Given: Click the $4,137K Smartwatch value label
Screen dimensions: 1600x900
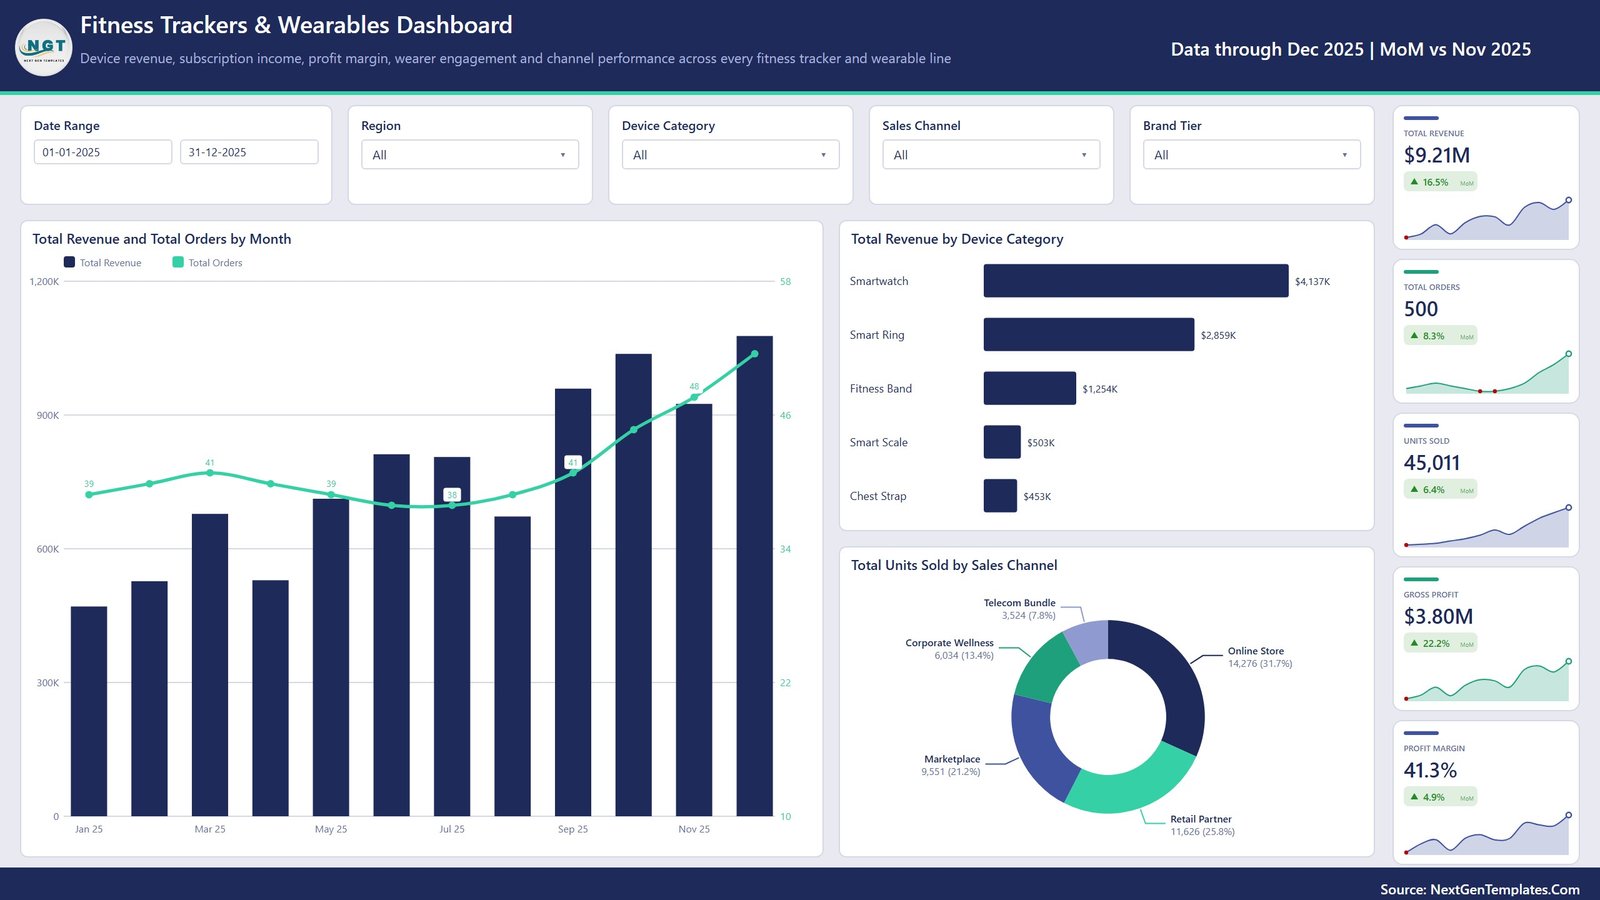Looking at the screenshot, I should [x=1312, y=282].
